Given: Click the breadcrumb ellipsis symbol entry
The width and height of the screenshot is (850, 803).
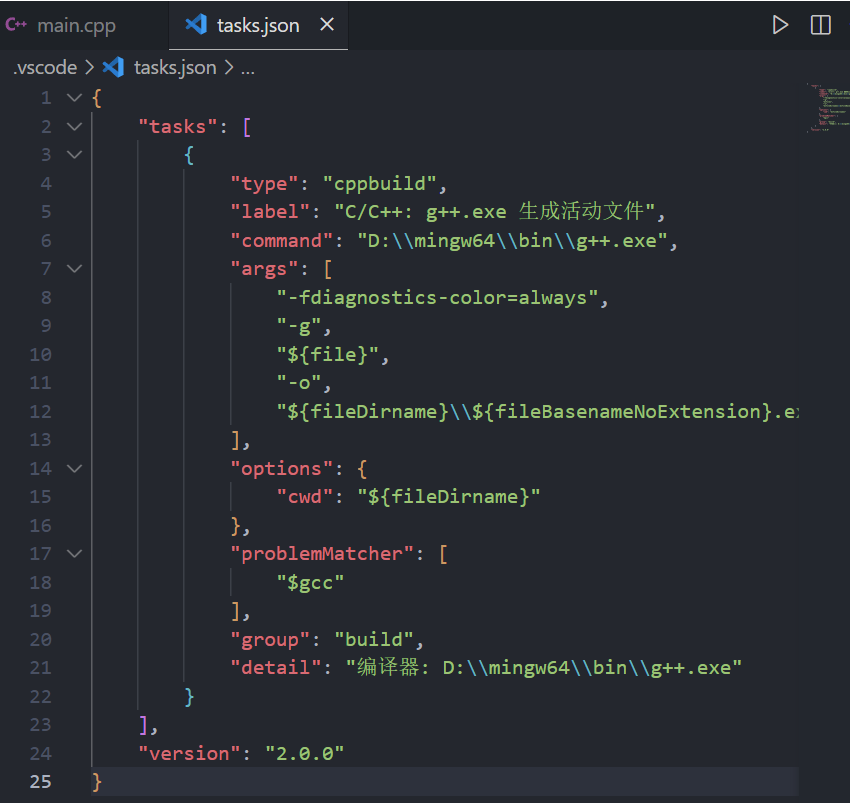Looking at the screenshot, I should 248,68.
